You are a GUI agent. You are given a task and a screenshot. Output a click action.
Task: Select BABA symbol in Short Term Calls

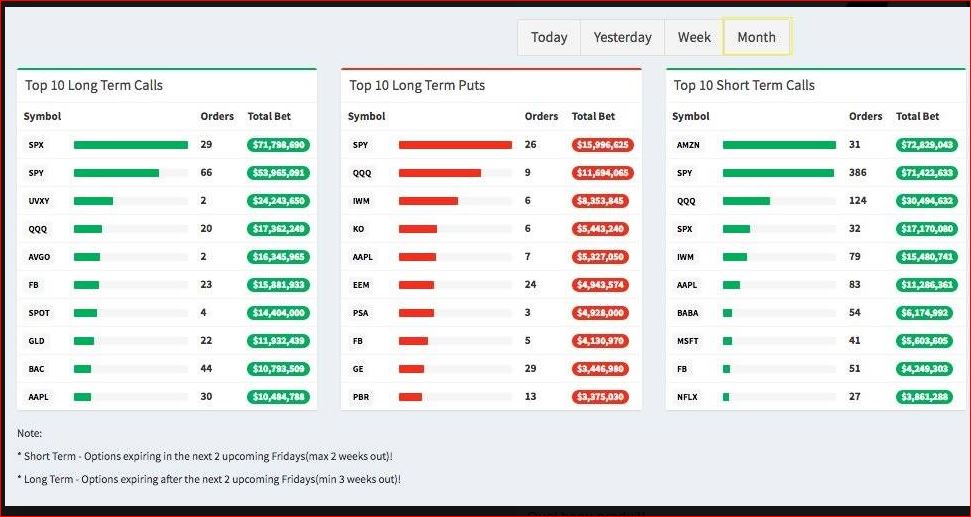pyautogui.click(x=687, y=313)
